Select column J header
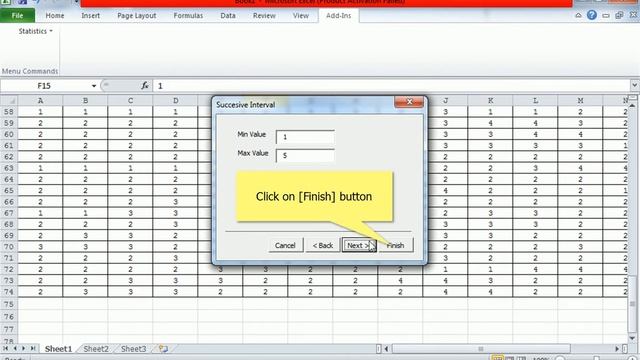 [x=445, y=100]
